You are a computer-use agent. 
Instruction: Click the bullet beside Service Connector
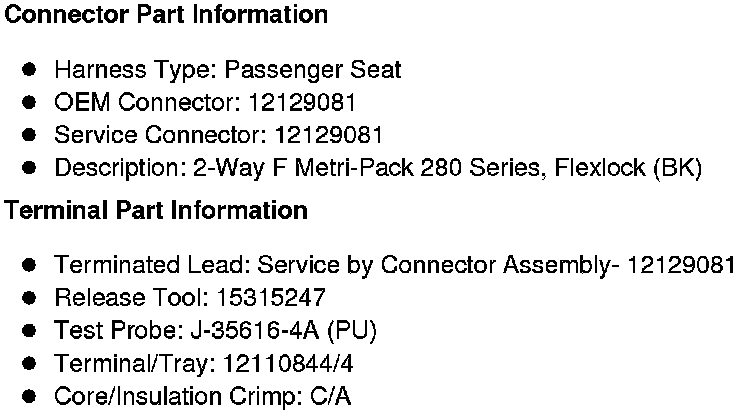point(30,135)
